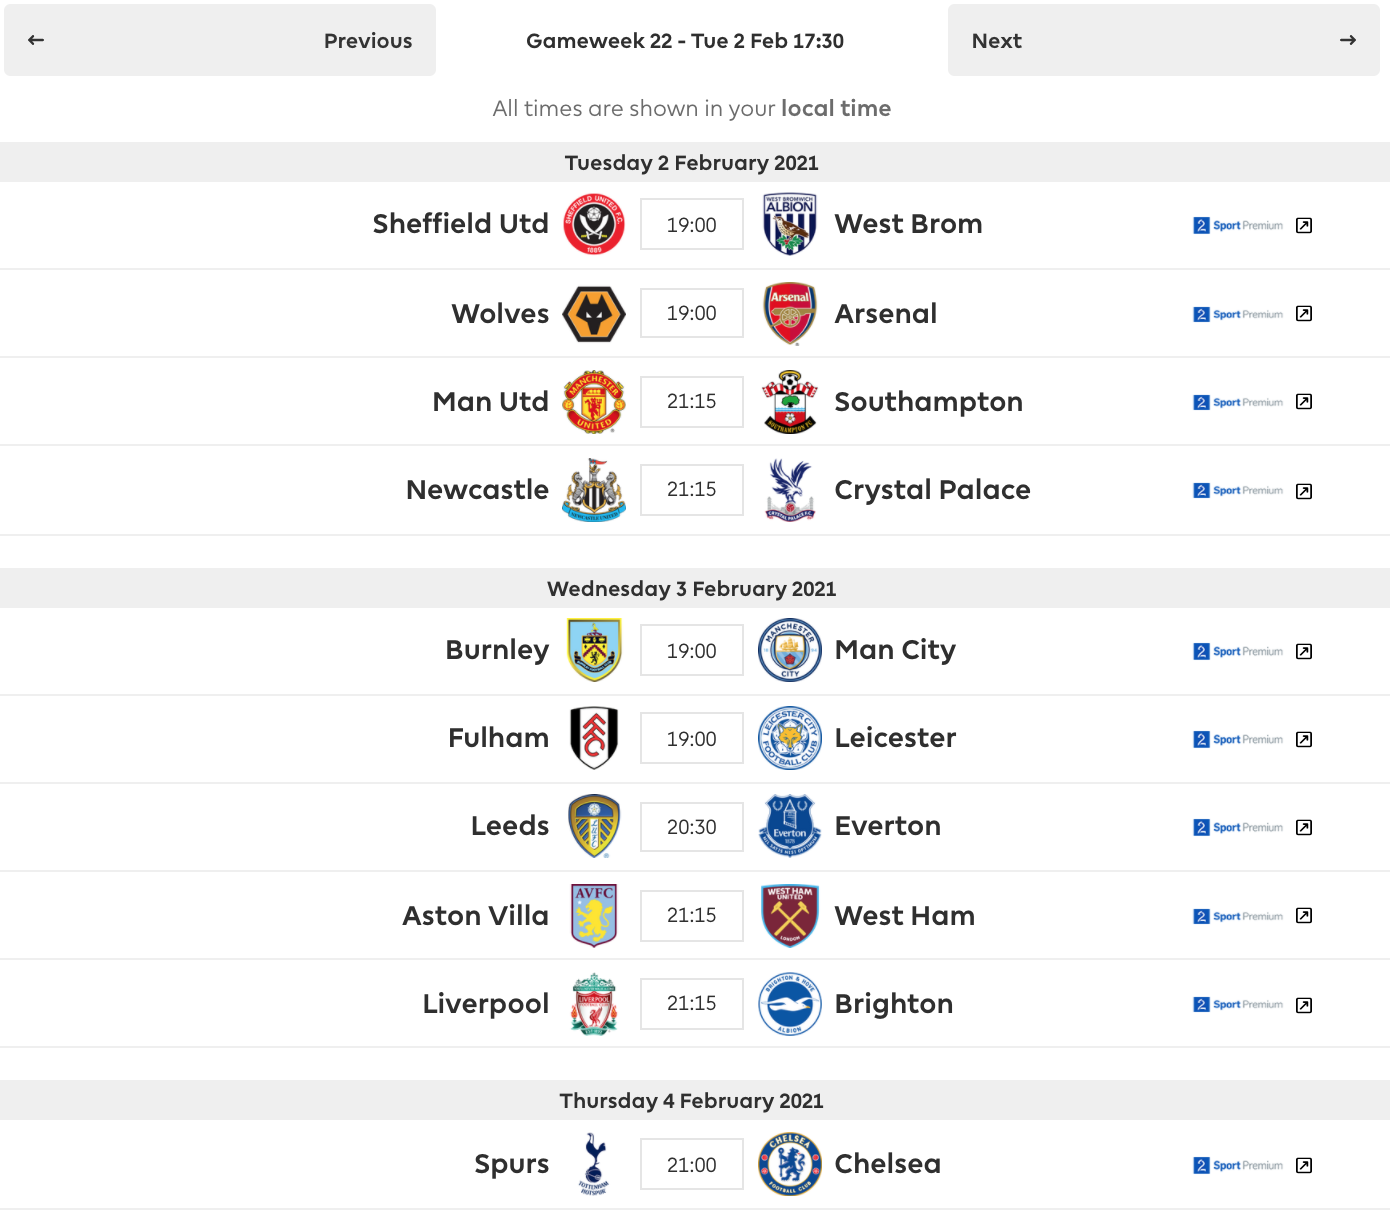Image resolution: width=1394 pixels, height=1212 pixels.
Task: Click the West Ham hammers crest
Action: point(790,915)
